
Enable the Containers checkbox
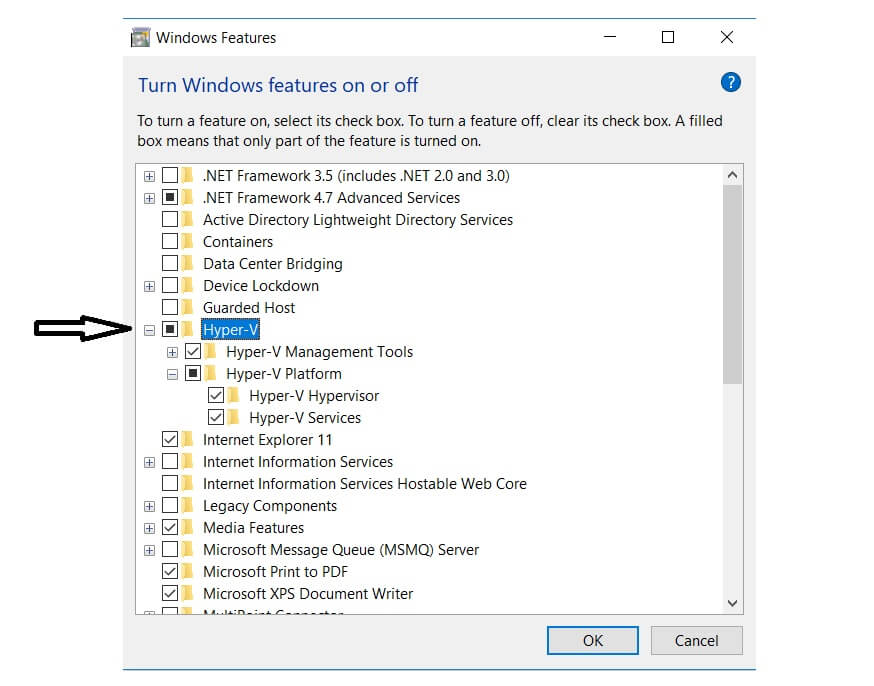[170, 242]
